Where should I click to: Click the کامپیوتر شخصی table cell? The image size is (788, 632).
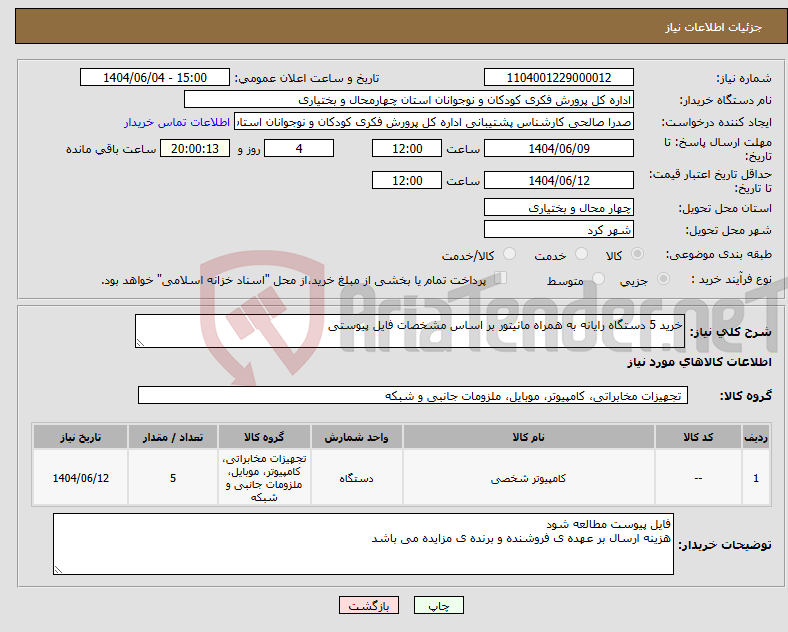click(529, 478)
